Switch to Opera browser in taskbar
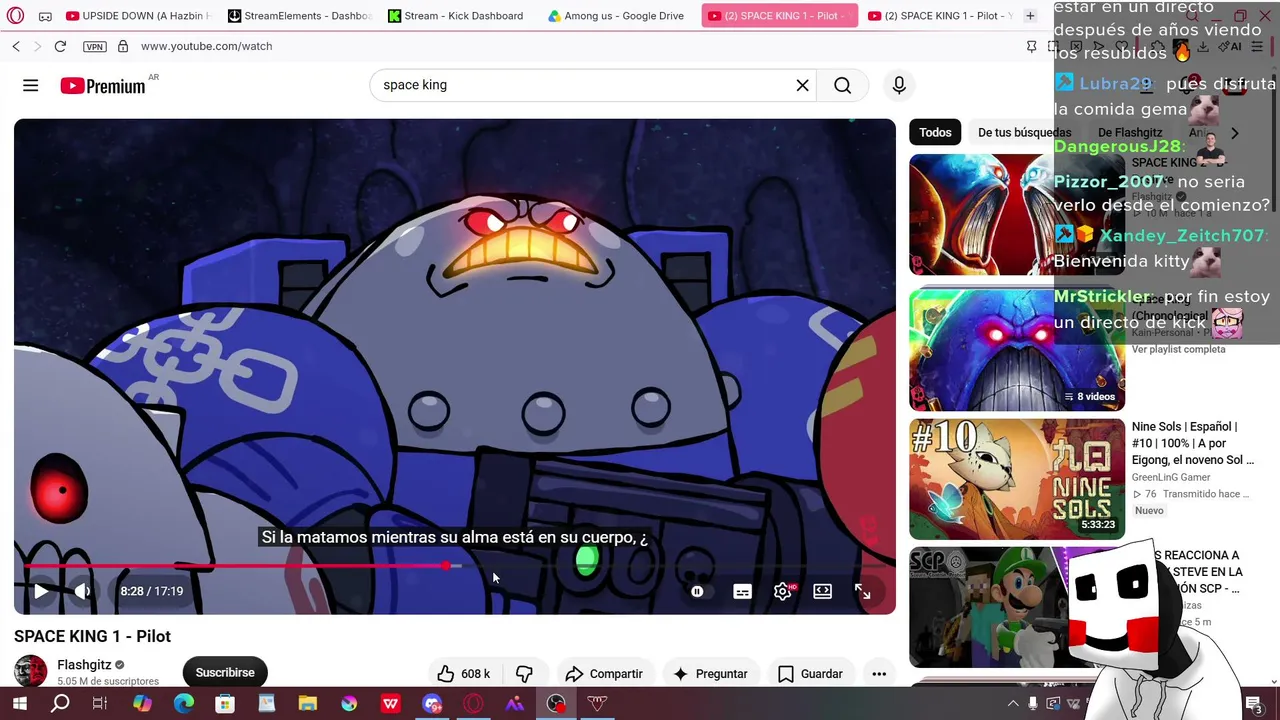1280x720 pixels. point(473,704)
